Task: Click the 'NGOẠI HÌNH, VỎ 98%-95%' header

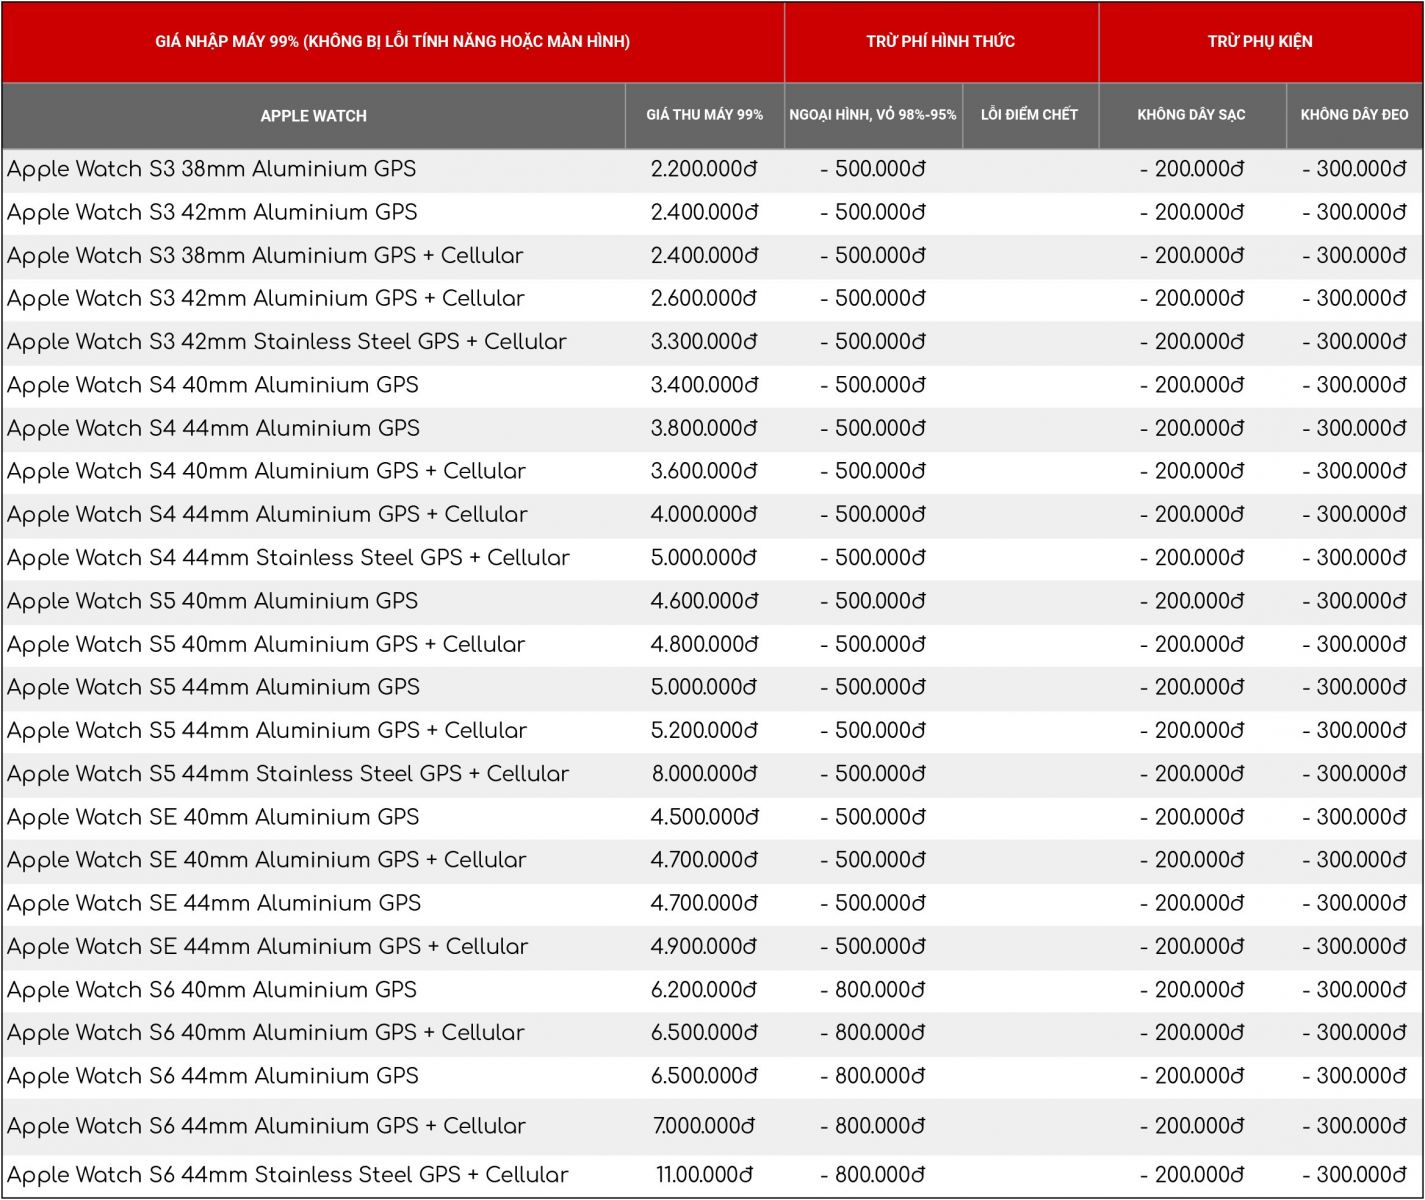Action: coord(872,115)
